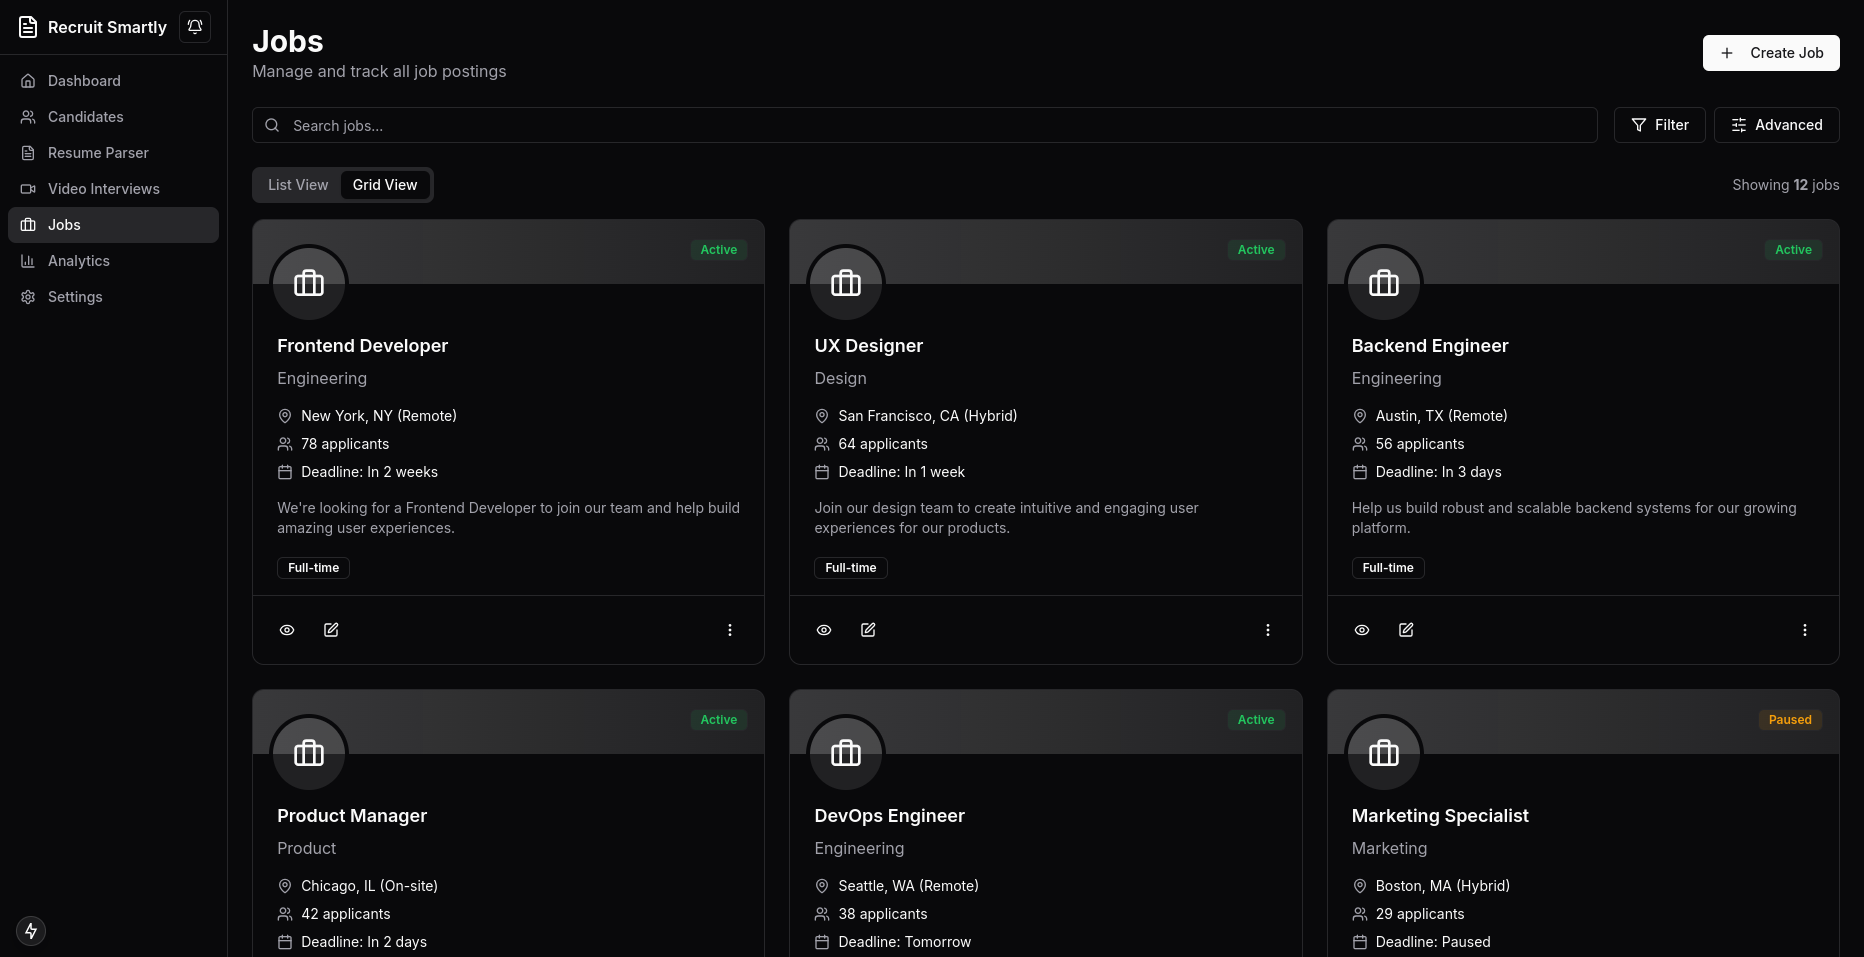Click "Austin, TX (Remote)" location
1864x957 pixels.
(x=1442, y=416)
